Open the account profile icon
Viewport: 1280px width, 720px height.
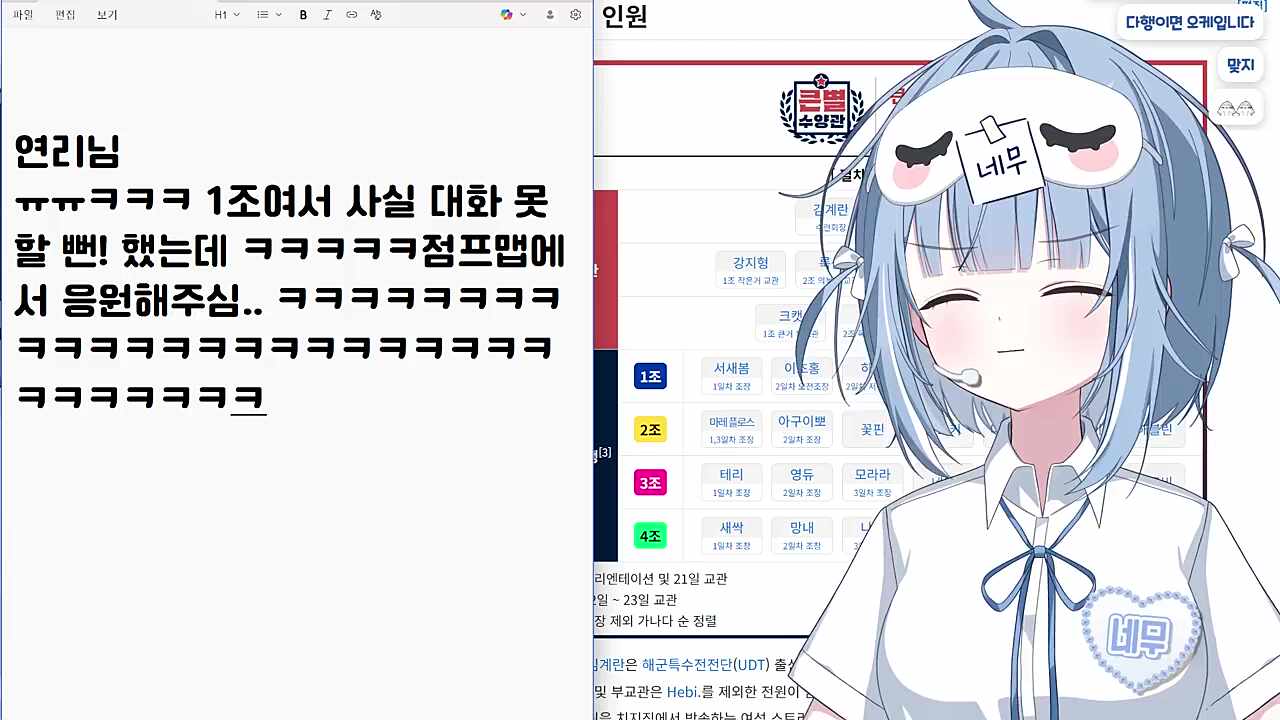coord(549,14)
